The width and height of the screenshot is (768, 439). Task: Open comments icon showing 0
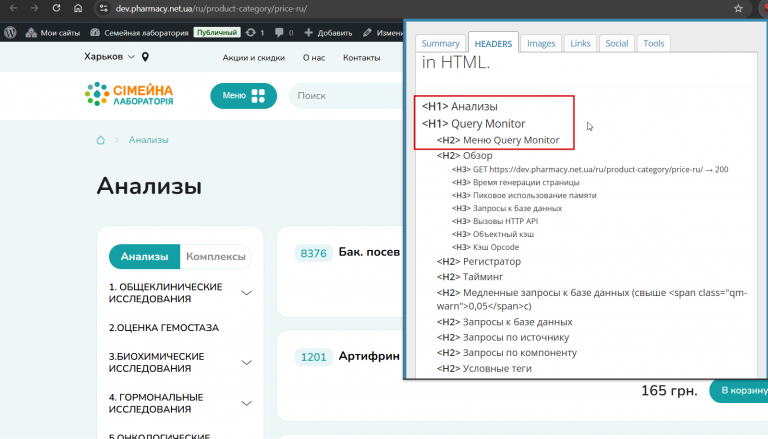284,33
